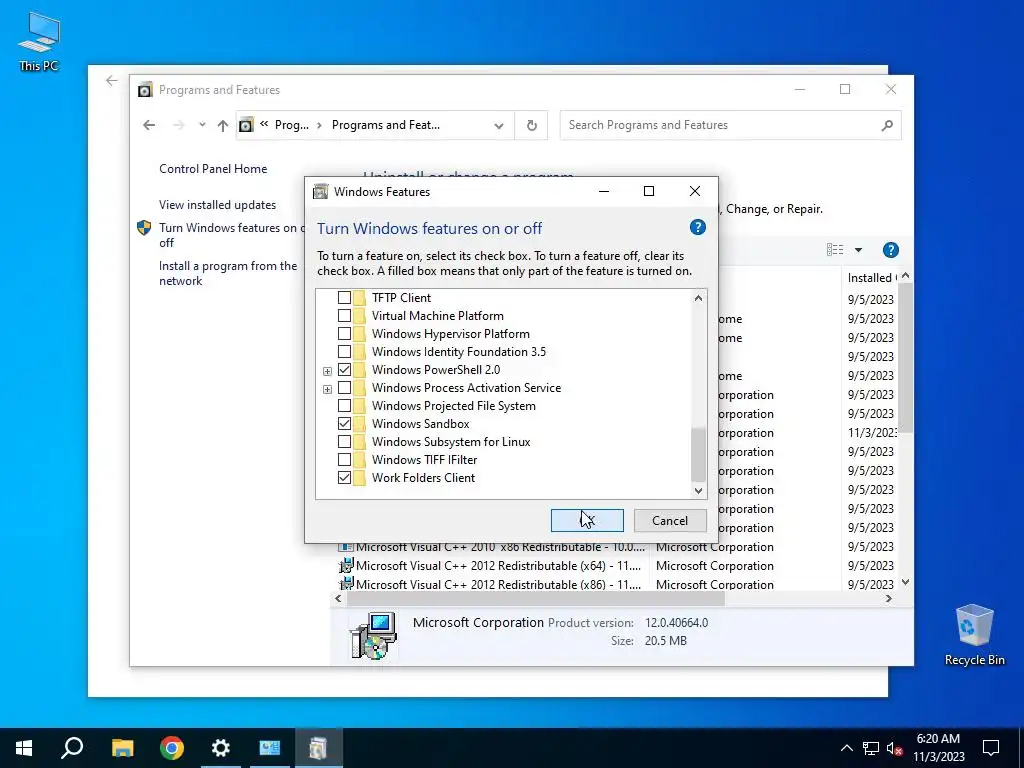Click the focused OK button in Windows Features

pyautogui.click(x=587, y=520)
